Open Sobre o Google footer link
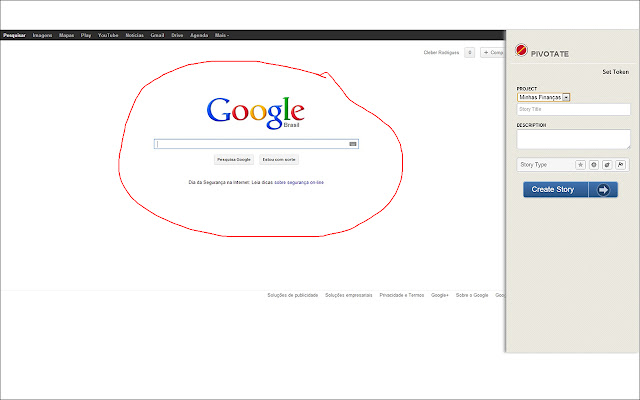Screen dimensions: 640x400 472,295
